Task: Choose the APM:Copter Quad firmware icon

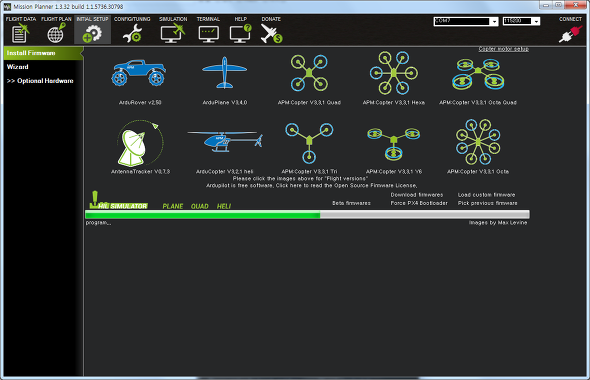Action: point(309,73)
